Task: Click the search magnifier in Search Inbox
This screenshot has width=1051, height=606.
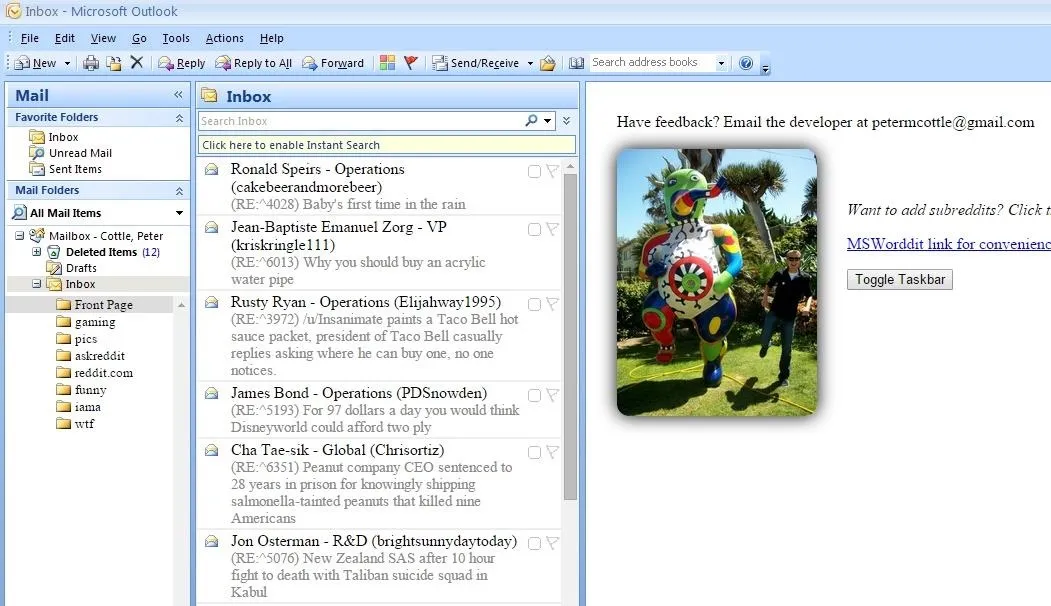Action: pyautogui.click(x=532, y=120)
